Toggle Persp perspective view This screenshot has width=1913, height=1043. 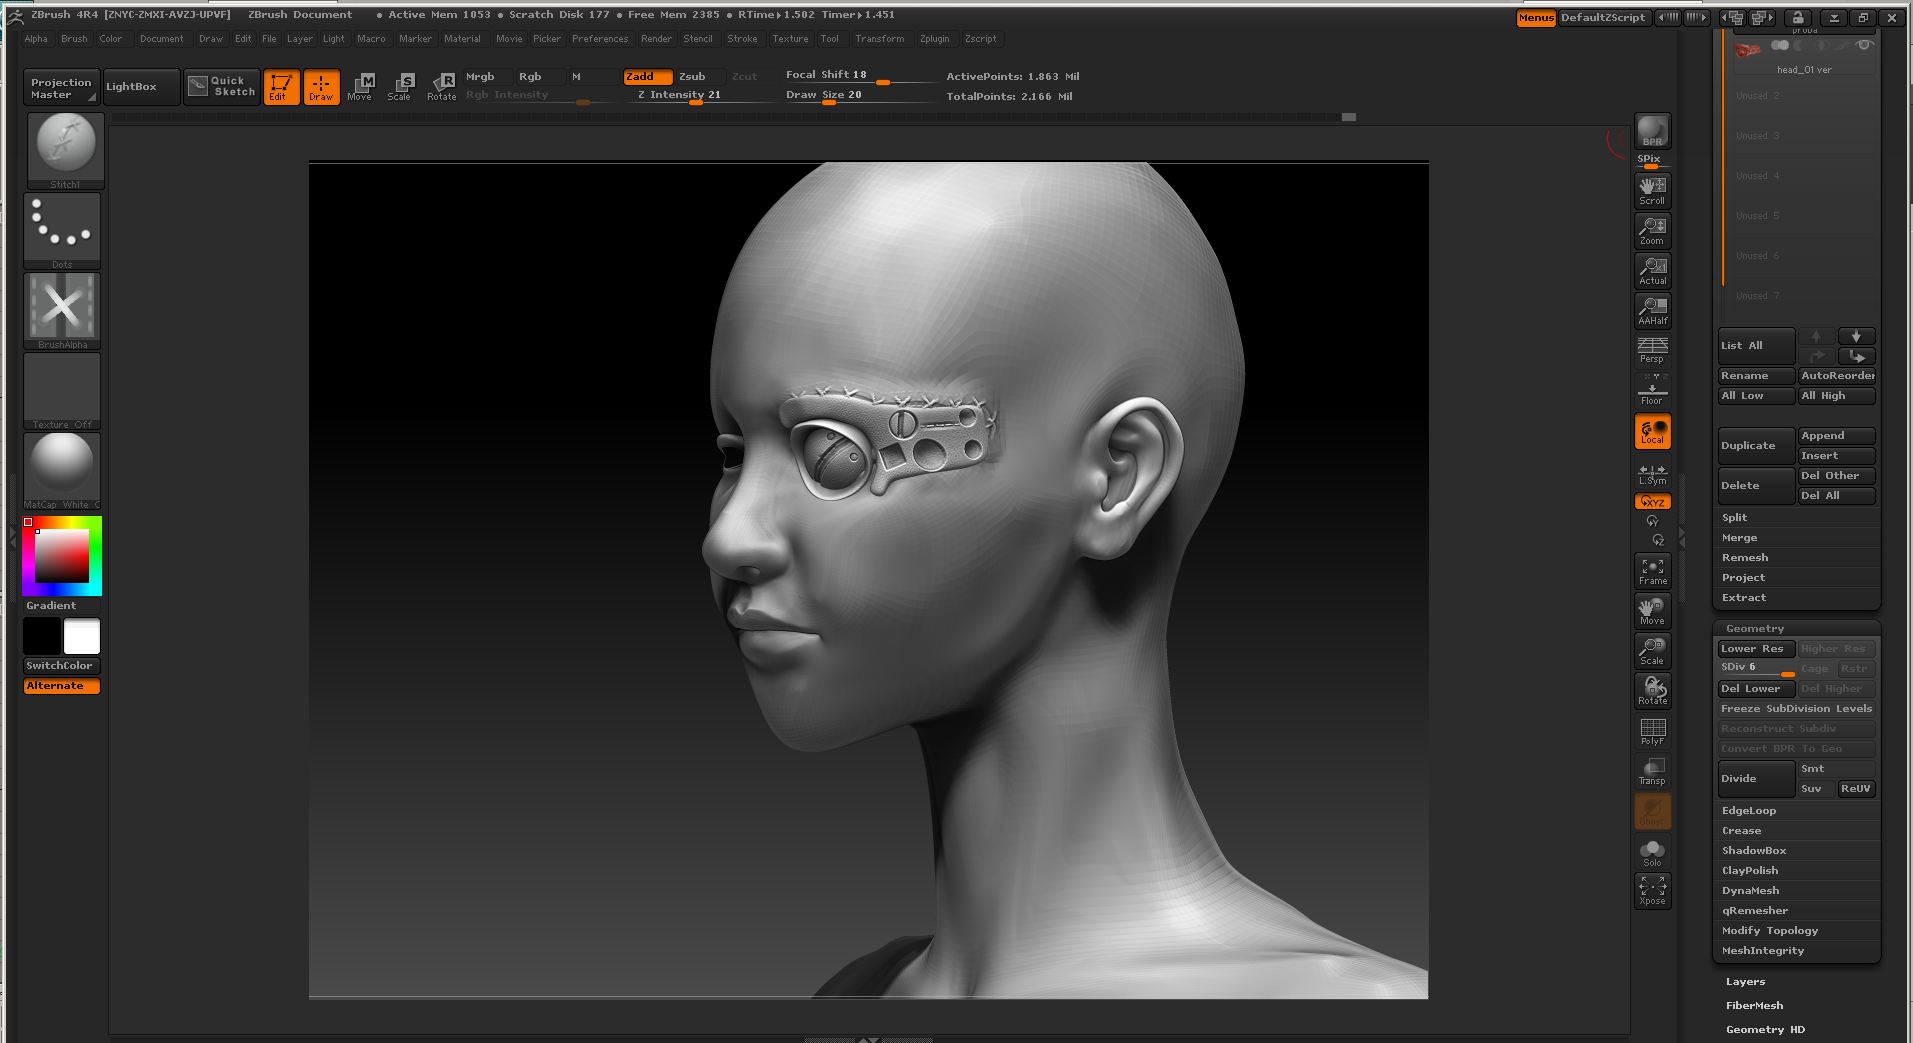pos(1652,350)
